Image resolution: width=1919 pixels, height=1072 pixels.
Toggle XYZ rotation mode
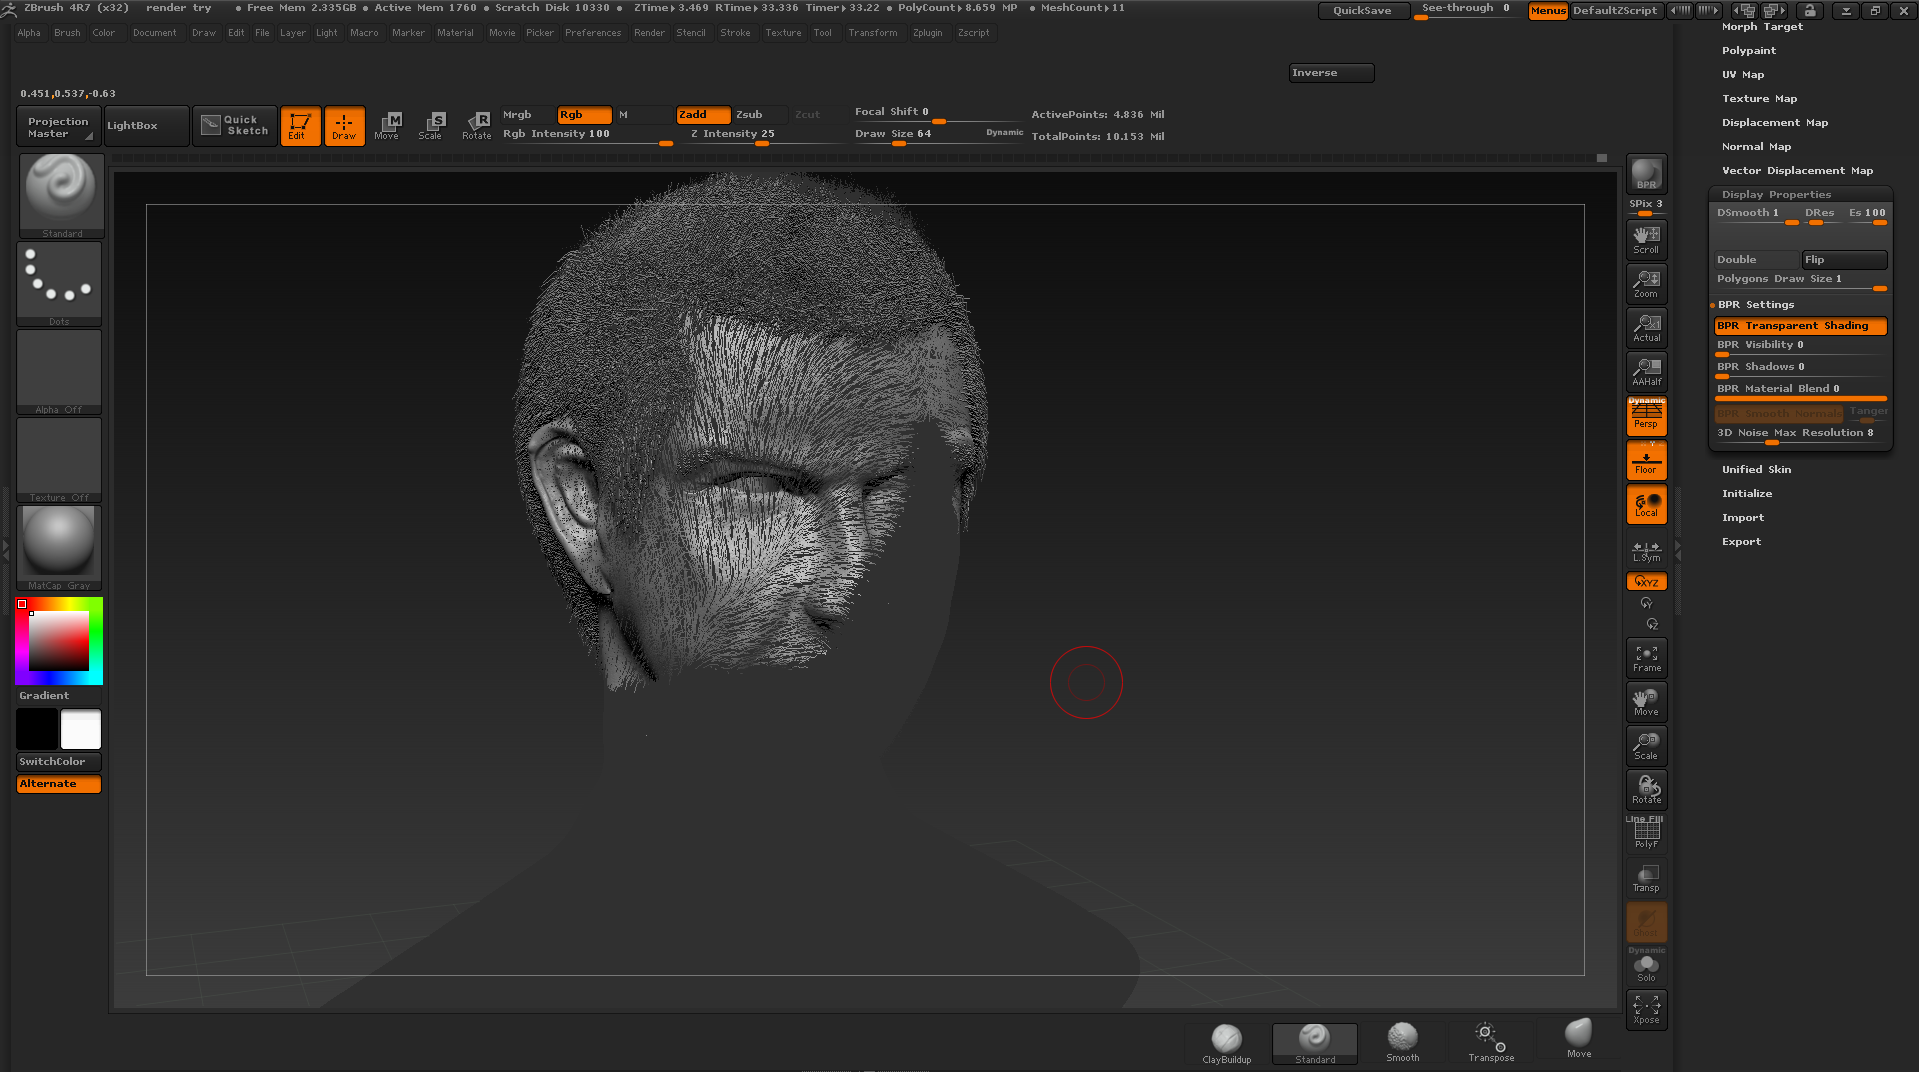1646,581
